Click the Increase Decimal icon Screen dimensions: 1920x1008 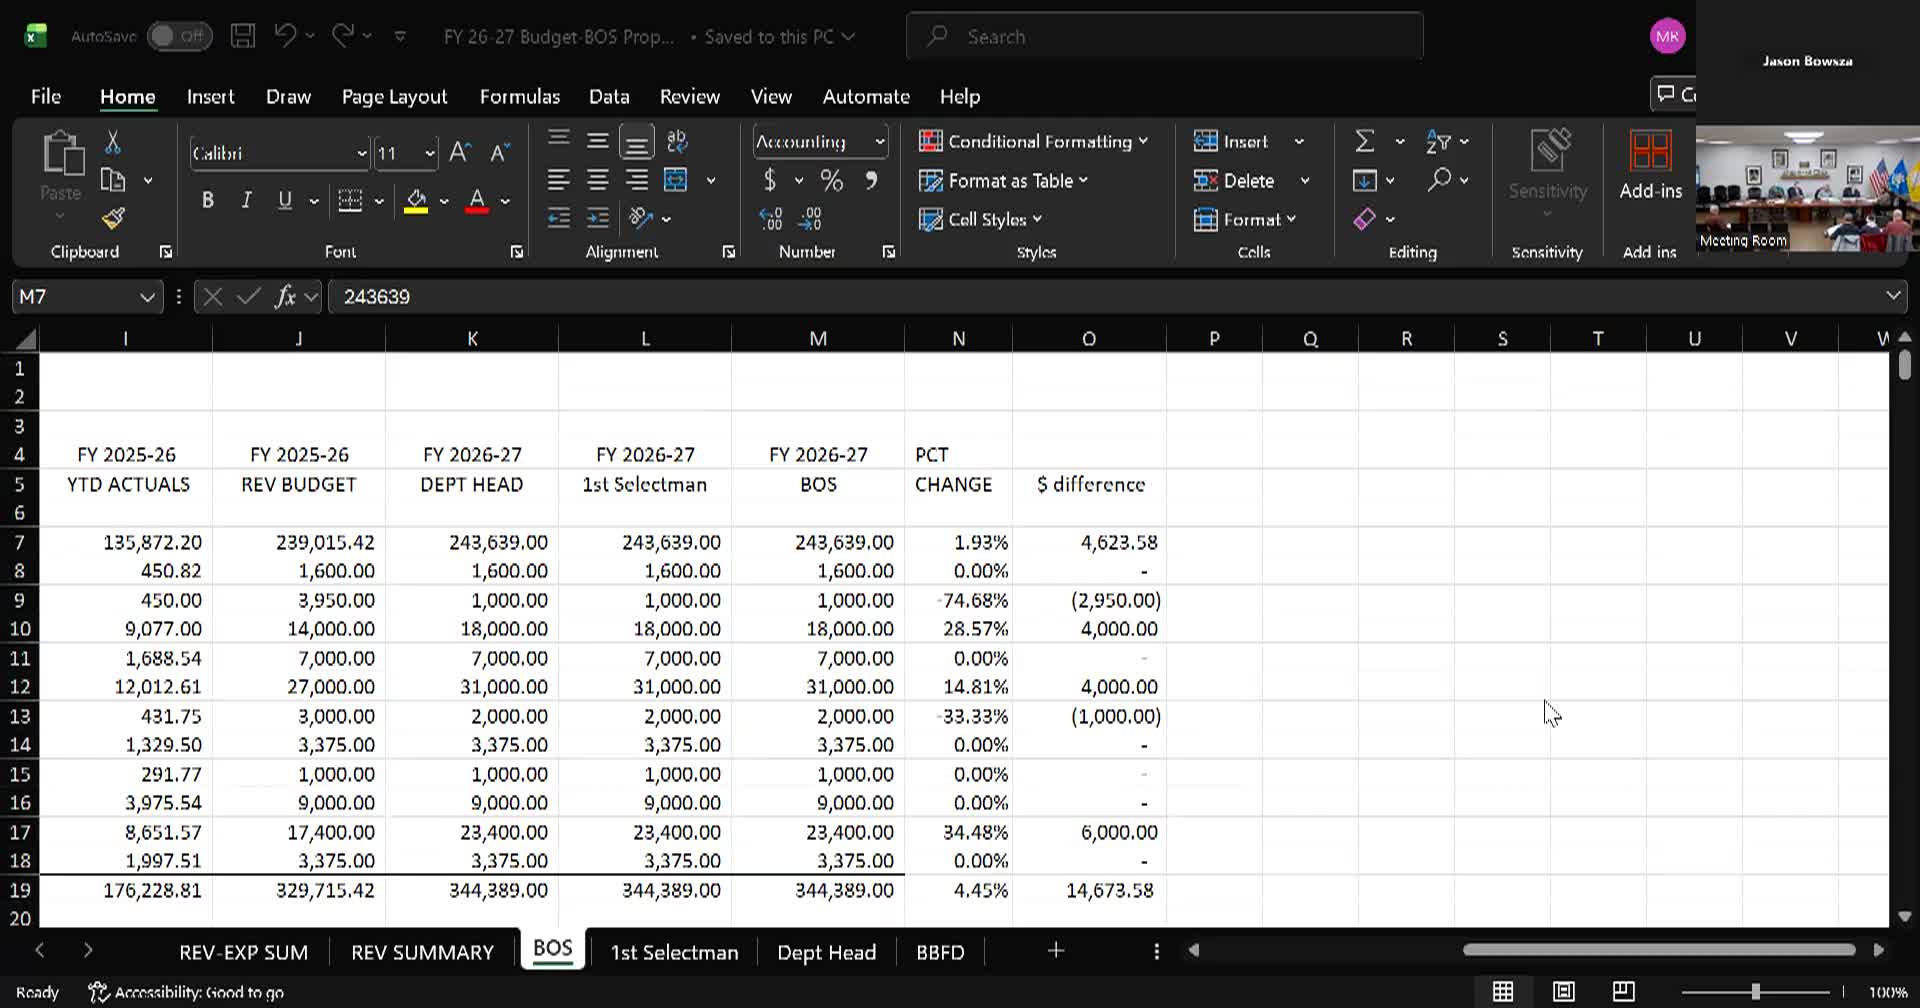coord(770,219)
